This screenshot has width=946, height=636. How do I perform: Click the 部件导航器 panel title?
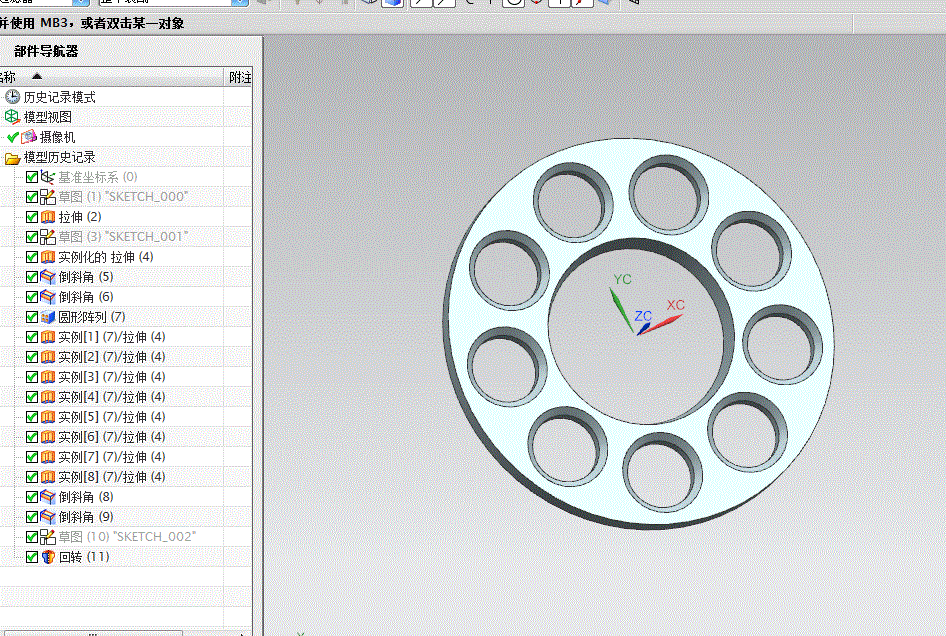[x=46, y=51]
